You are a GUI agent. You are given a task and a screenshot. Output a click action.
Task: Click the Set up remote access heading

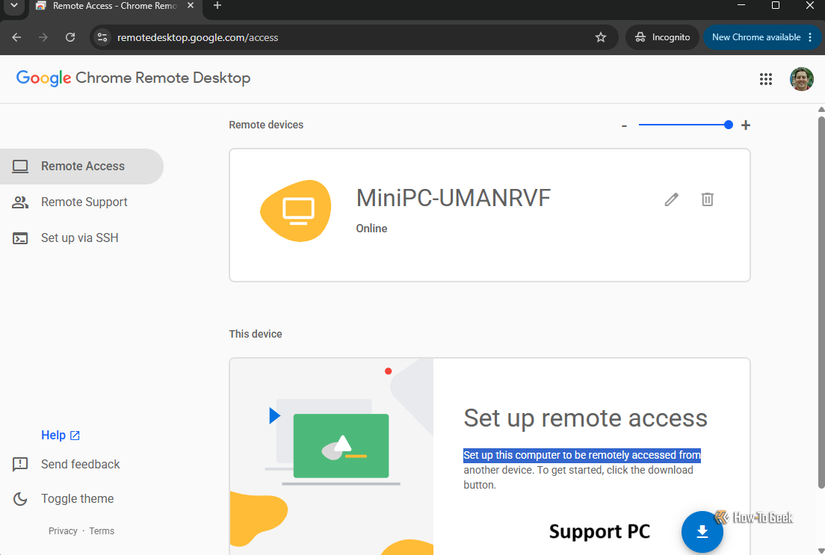[x=585, y=418]
